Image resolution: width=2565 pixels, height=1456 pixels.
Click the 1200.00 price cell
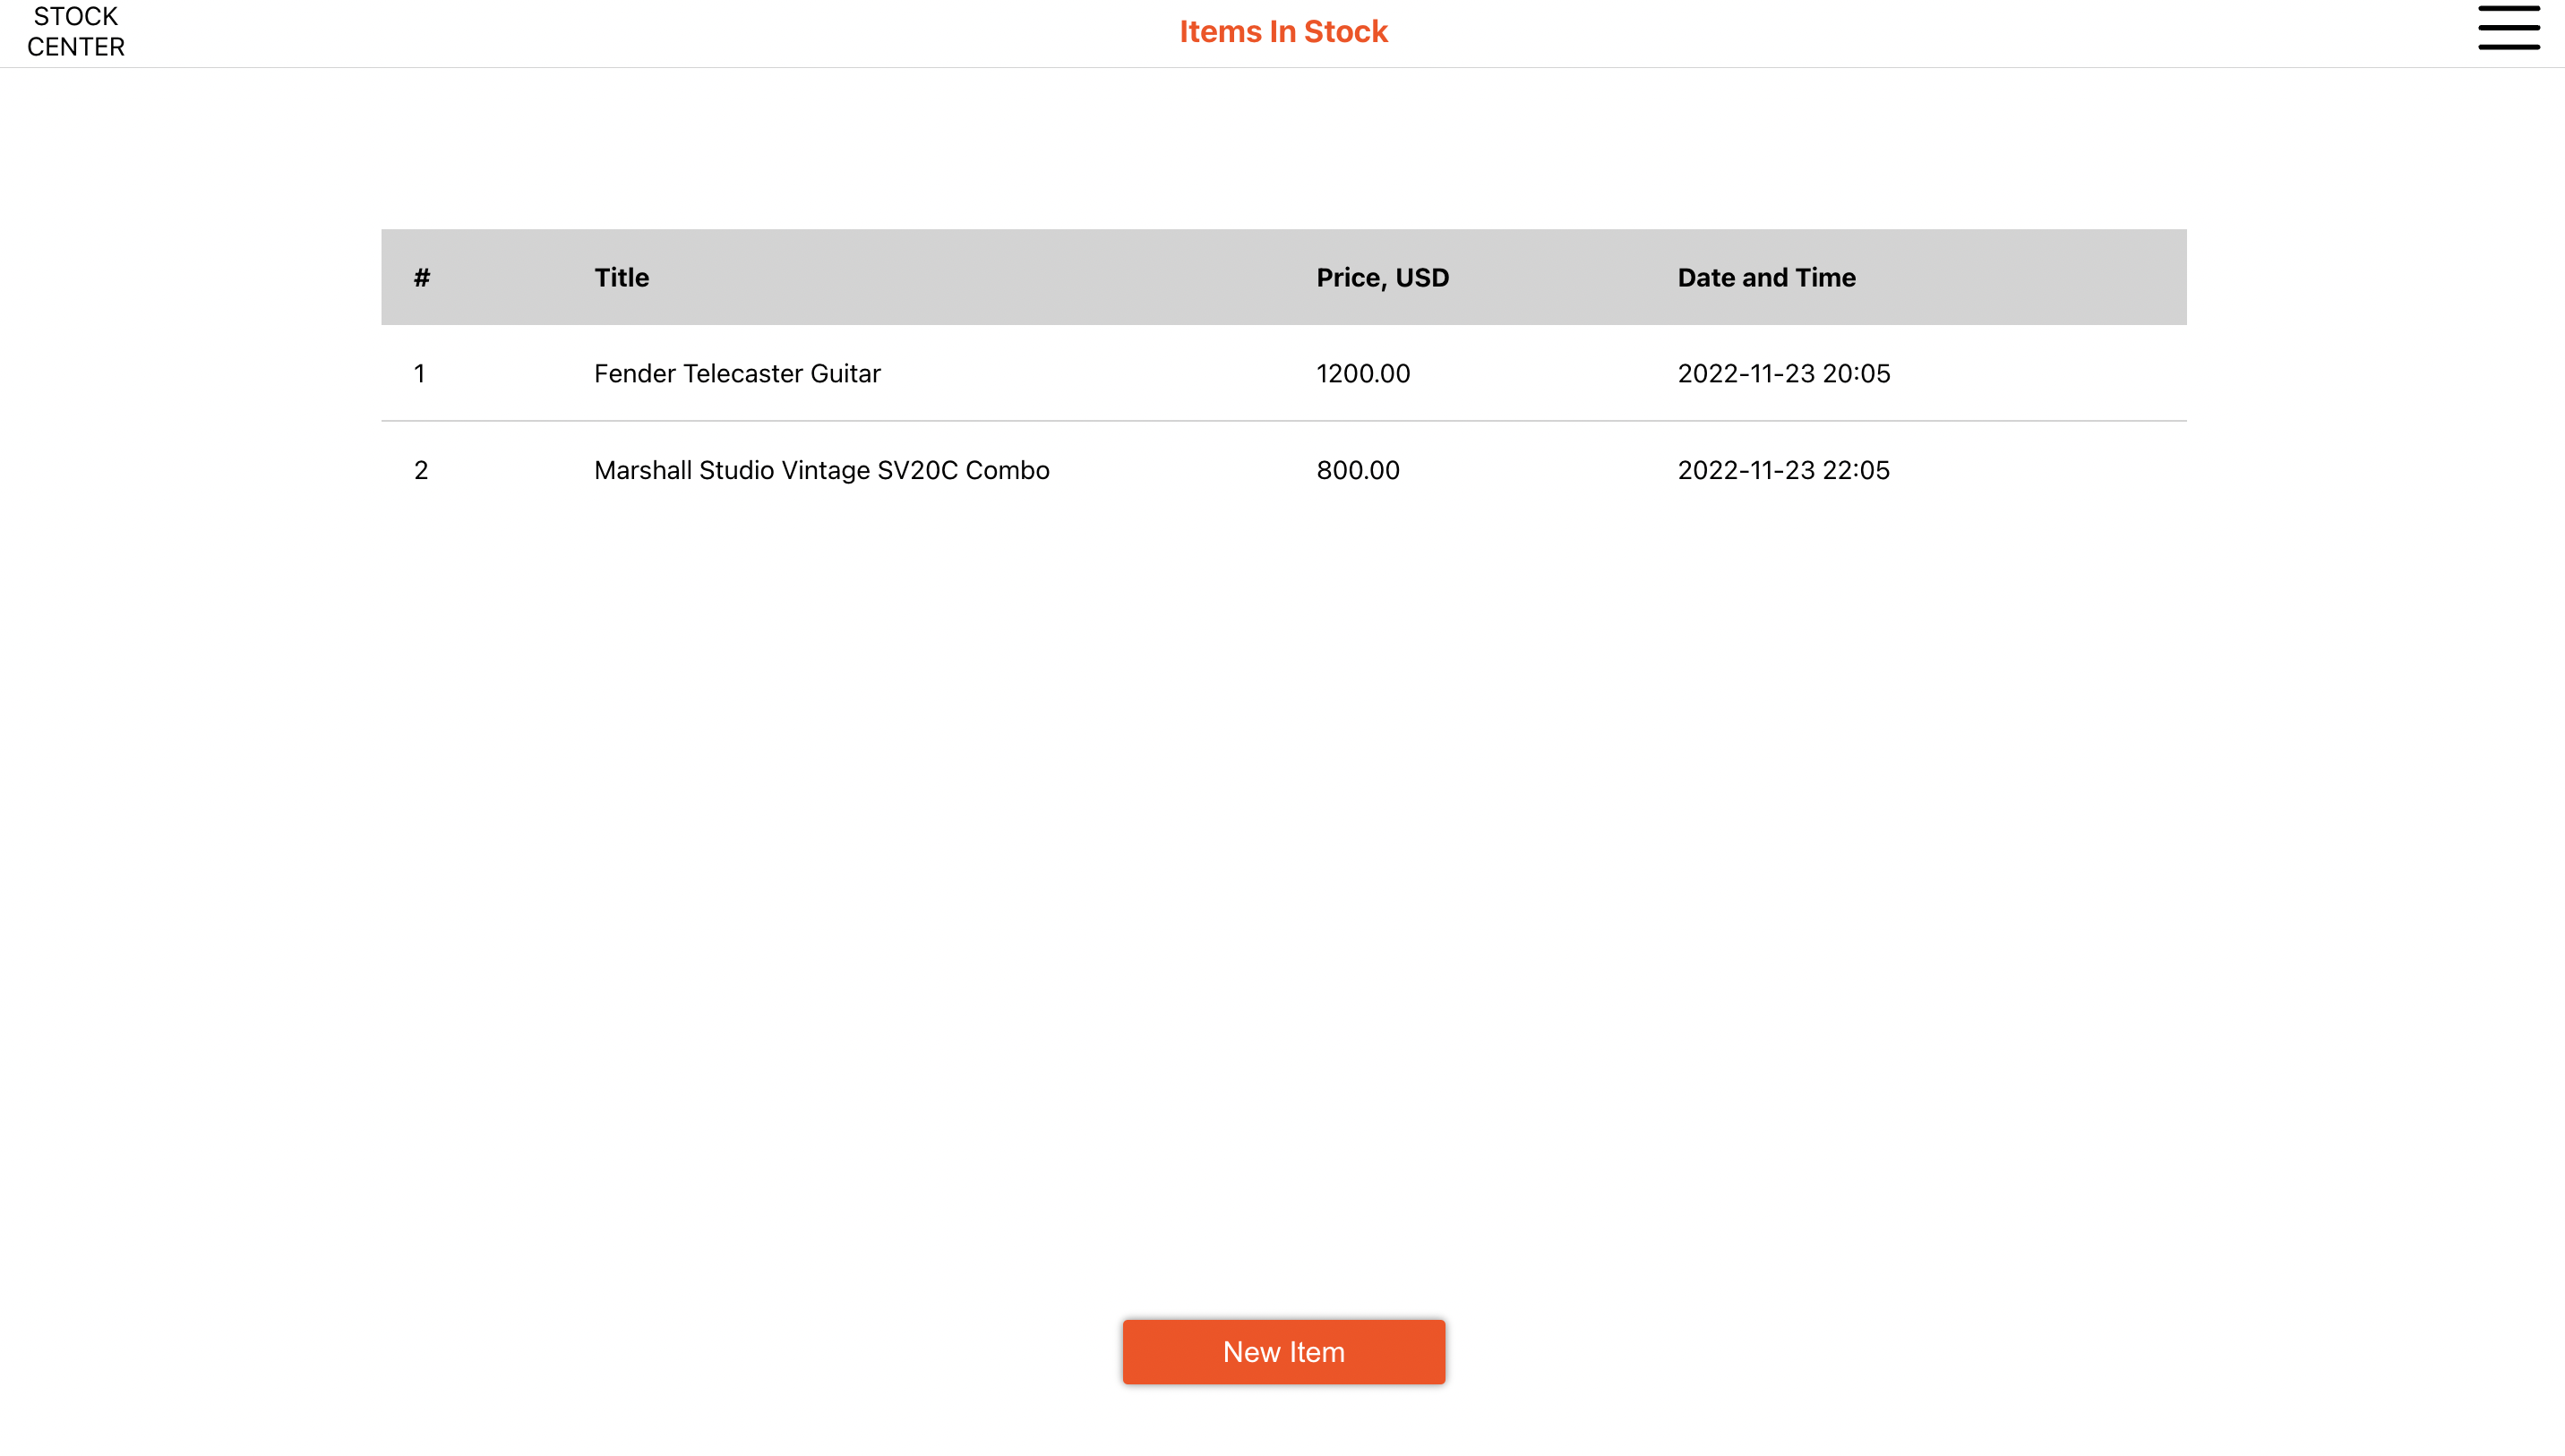(1363, 373)
